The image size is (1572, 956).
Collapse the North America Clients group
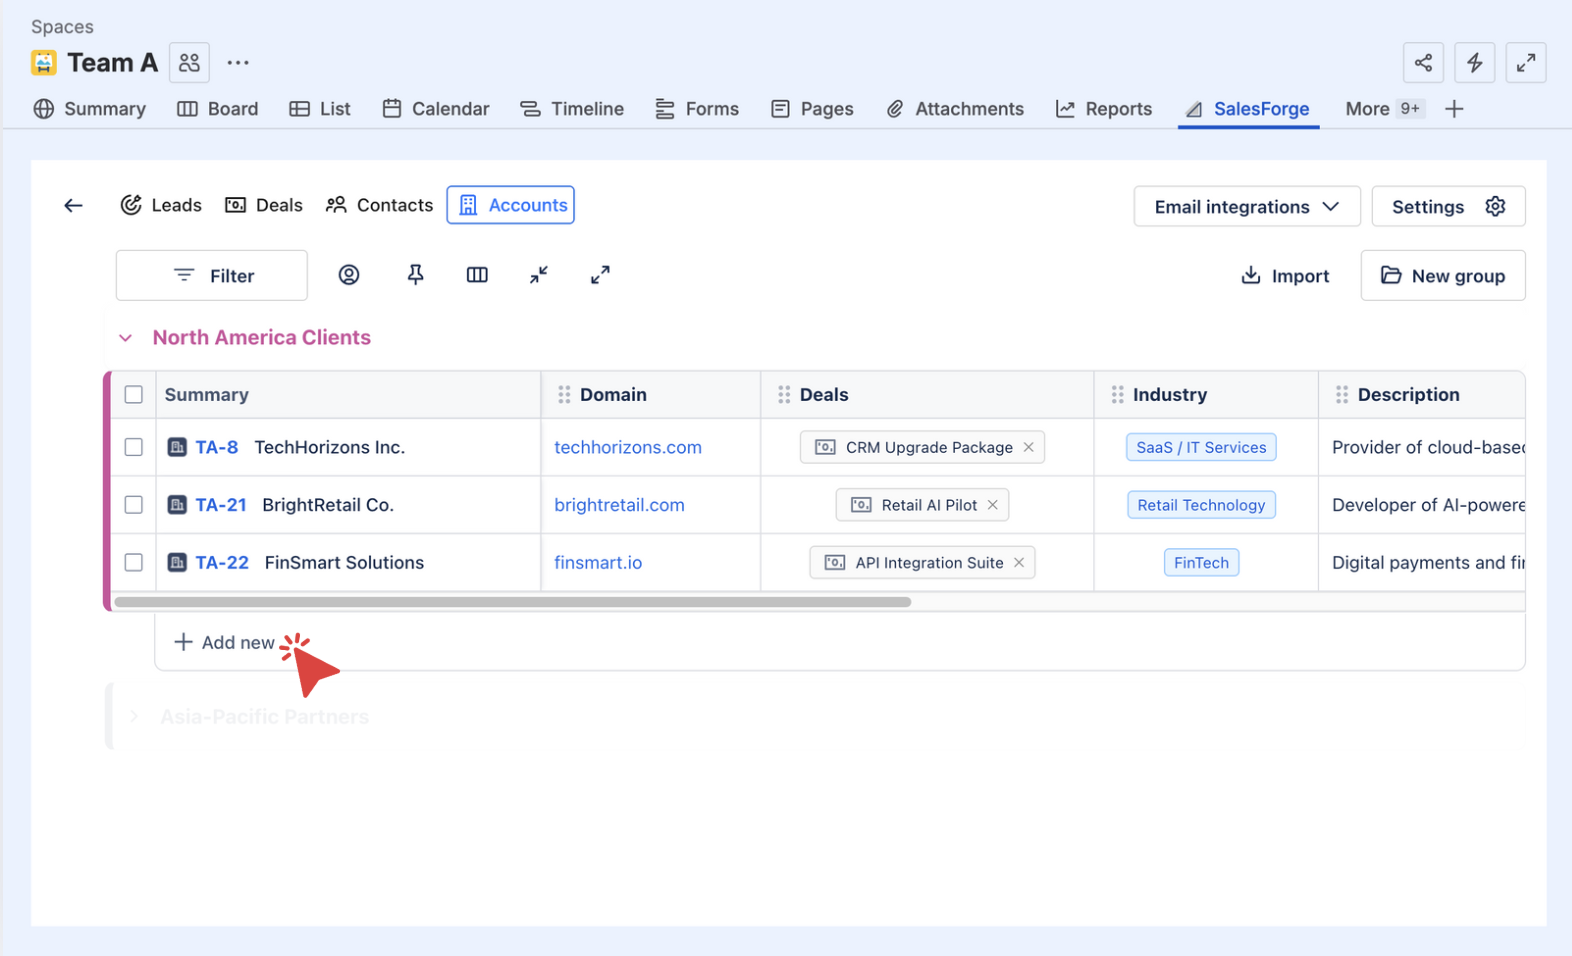(x=126, y=338)
